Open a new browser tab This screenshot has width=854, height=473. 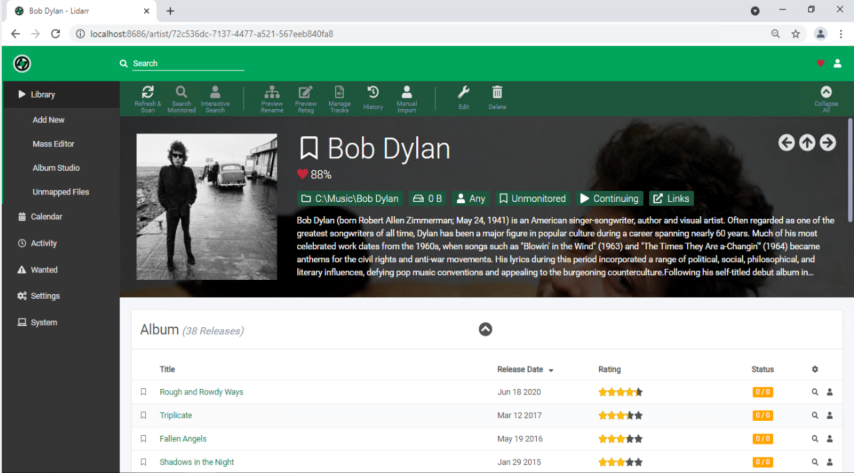tap(170, 11)
